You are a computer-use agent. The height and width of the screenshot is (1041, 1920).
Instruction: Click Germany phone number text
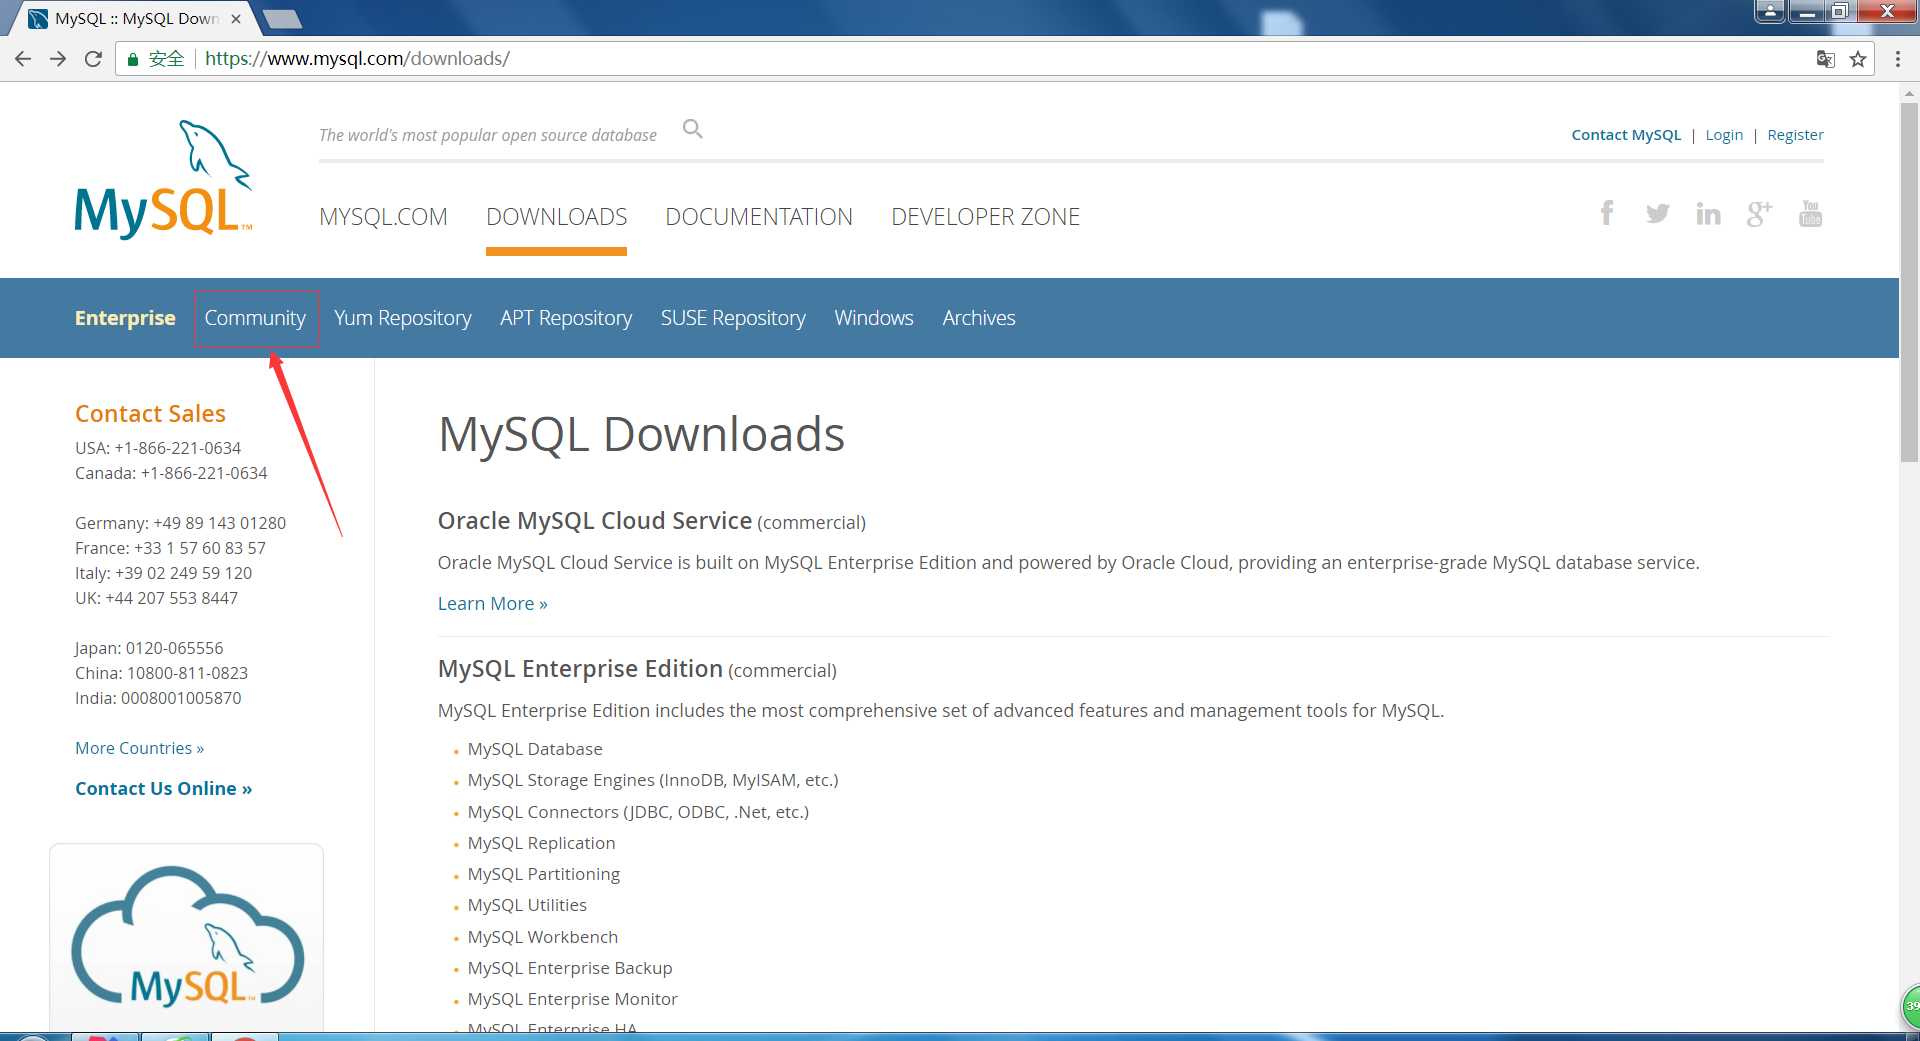point(180,523)
